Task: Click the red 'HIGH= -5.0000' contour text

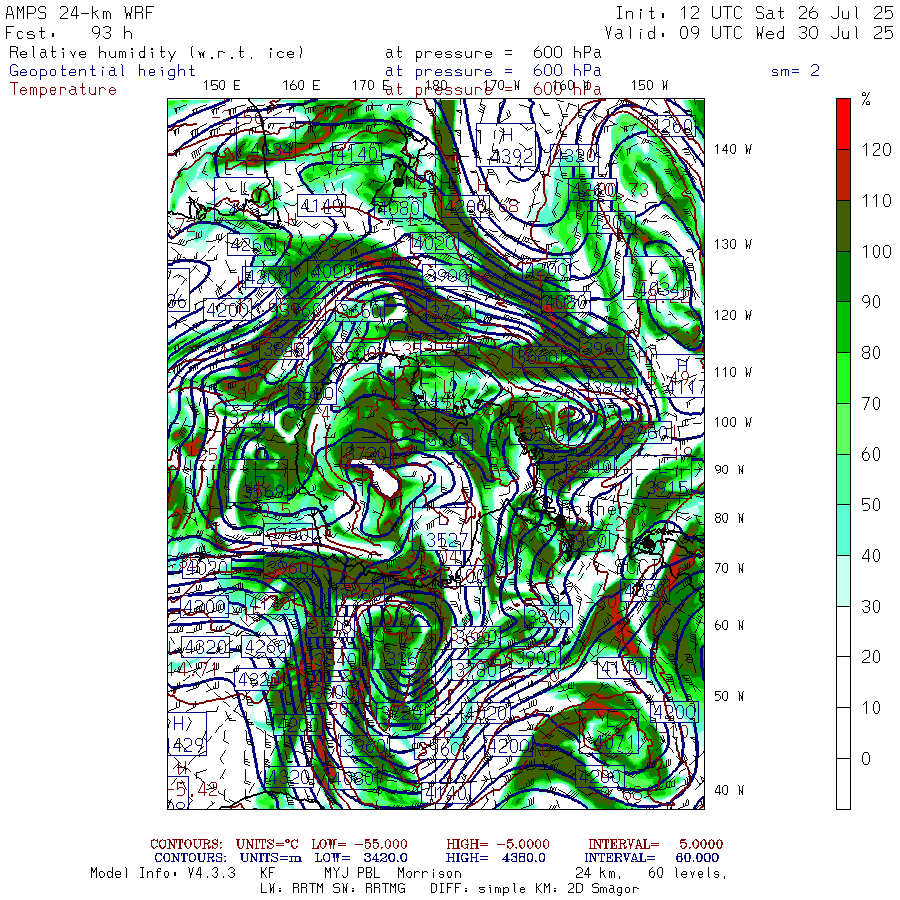Action: 498,844
